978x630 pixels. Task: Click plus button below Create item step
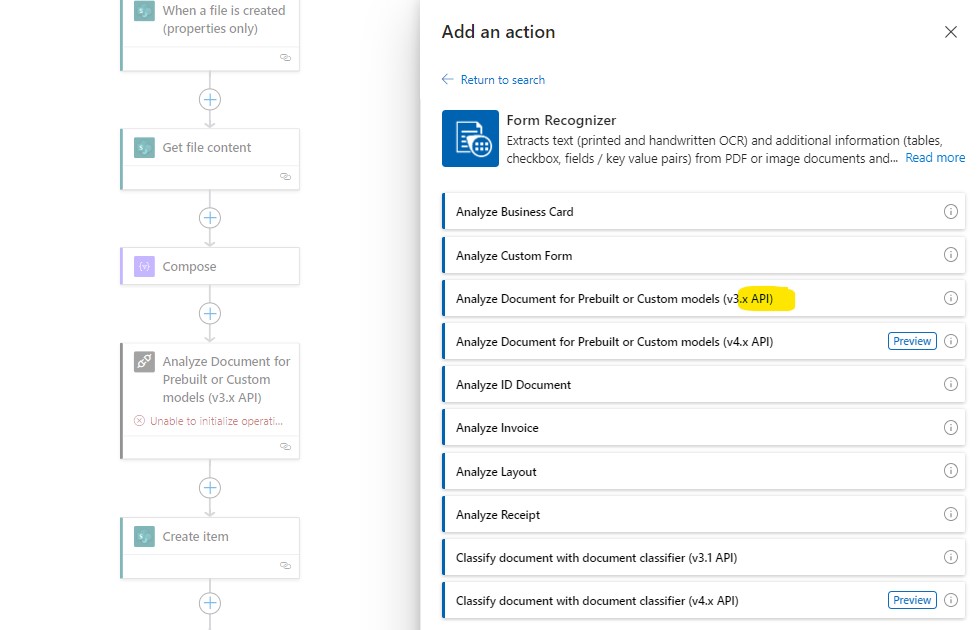tap(209, 603)
